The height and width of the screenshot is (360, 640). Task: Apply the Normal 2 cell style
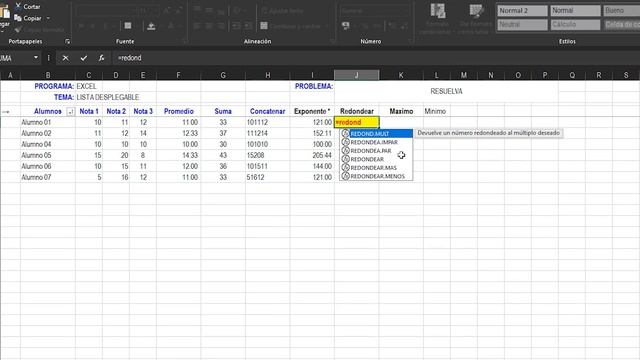522,11
